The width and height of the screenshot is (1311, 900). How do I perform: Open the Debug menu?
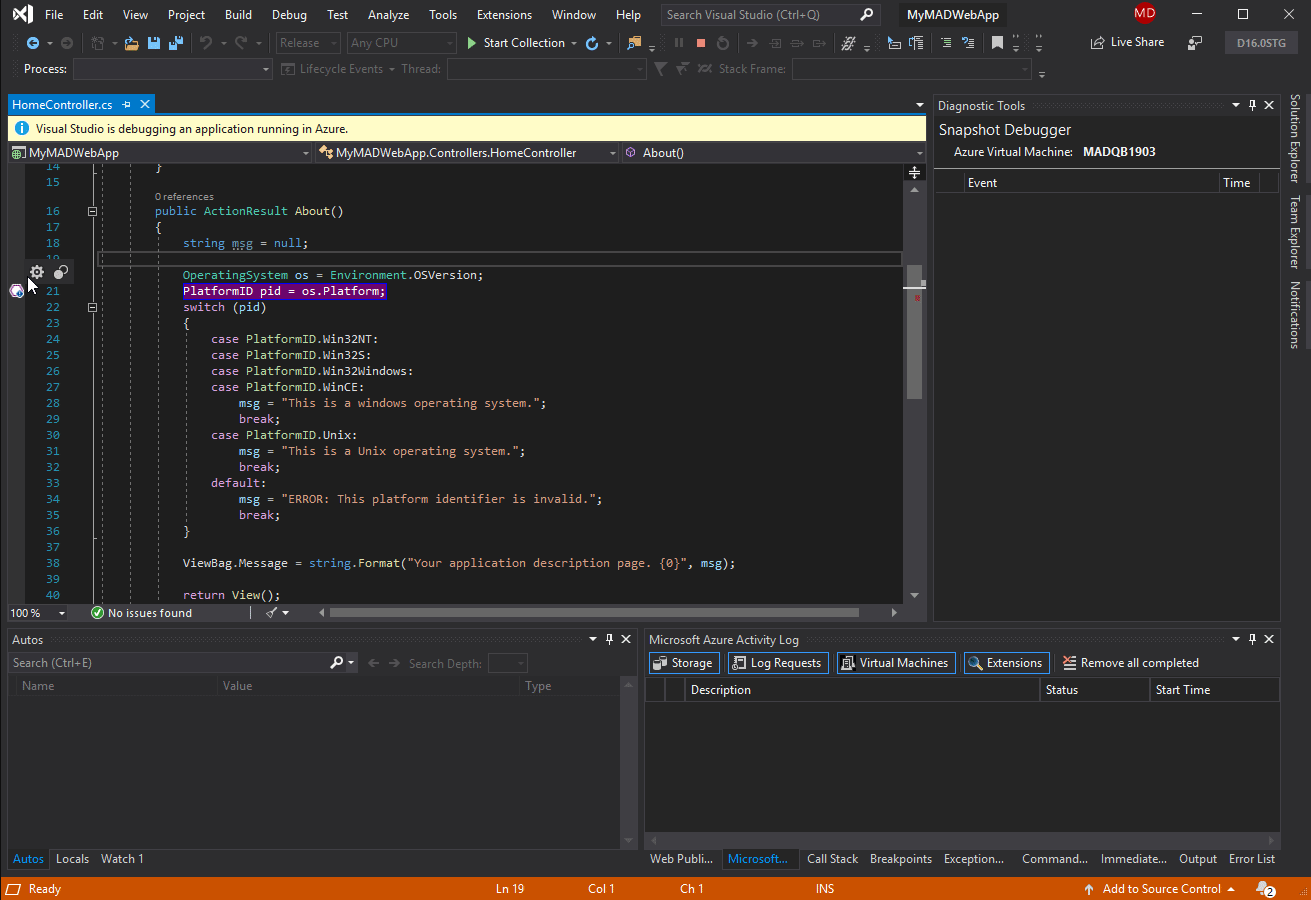coord(289,15)
